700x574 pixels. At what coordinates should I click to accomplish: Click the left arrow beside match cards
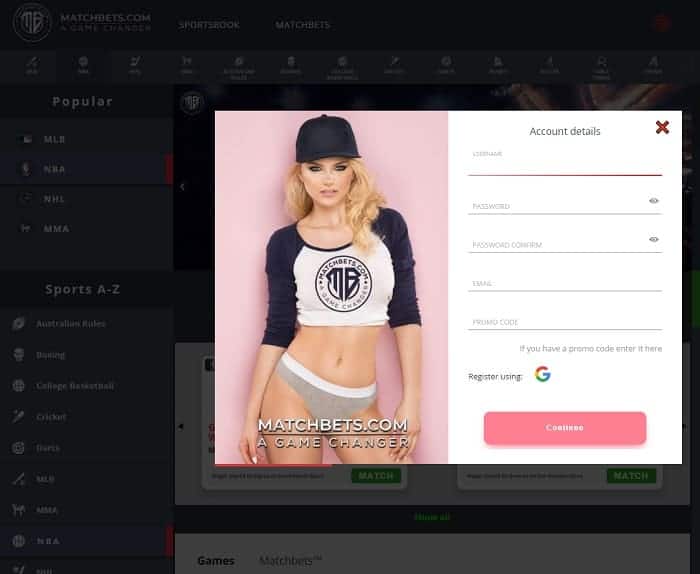(181, 427)
